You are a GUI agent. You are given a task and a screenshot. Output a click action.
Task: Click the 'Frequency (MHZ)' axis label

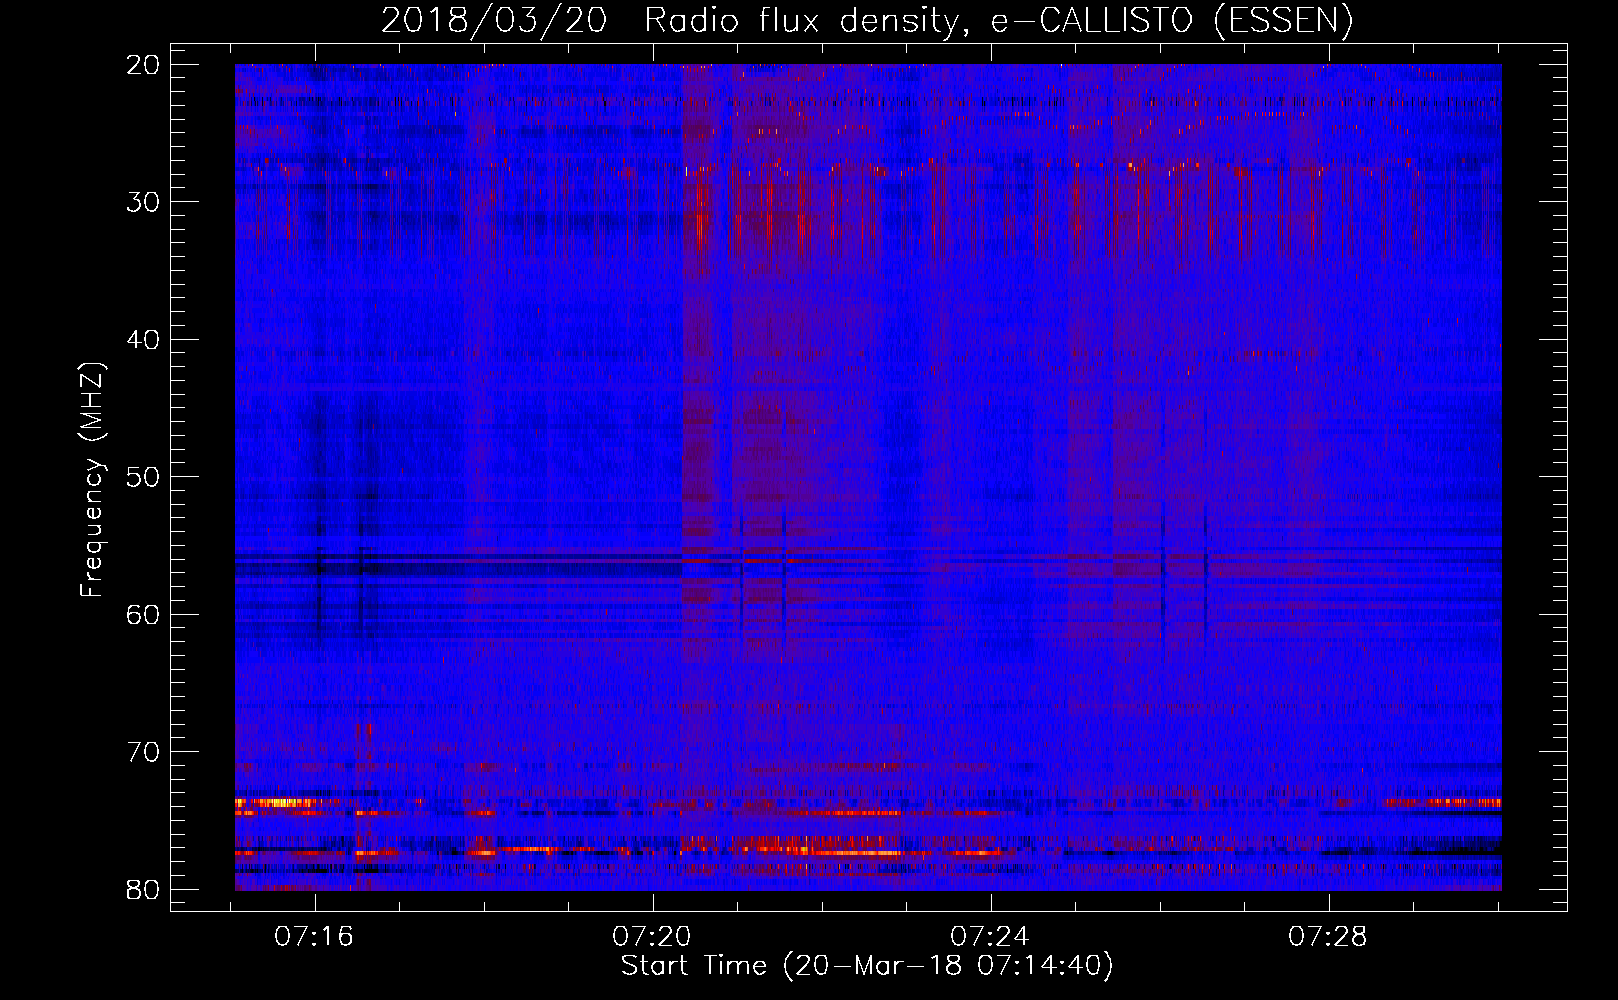(x=92, y=480)
